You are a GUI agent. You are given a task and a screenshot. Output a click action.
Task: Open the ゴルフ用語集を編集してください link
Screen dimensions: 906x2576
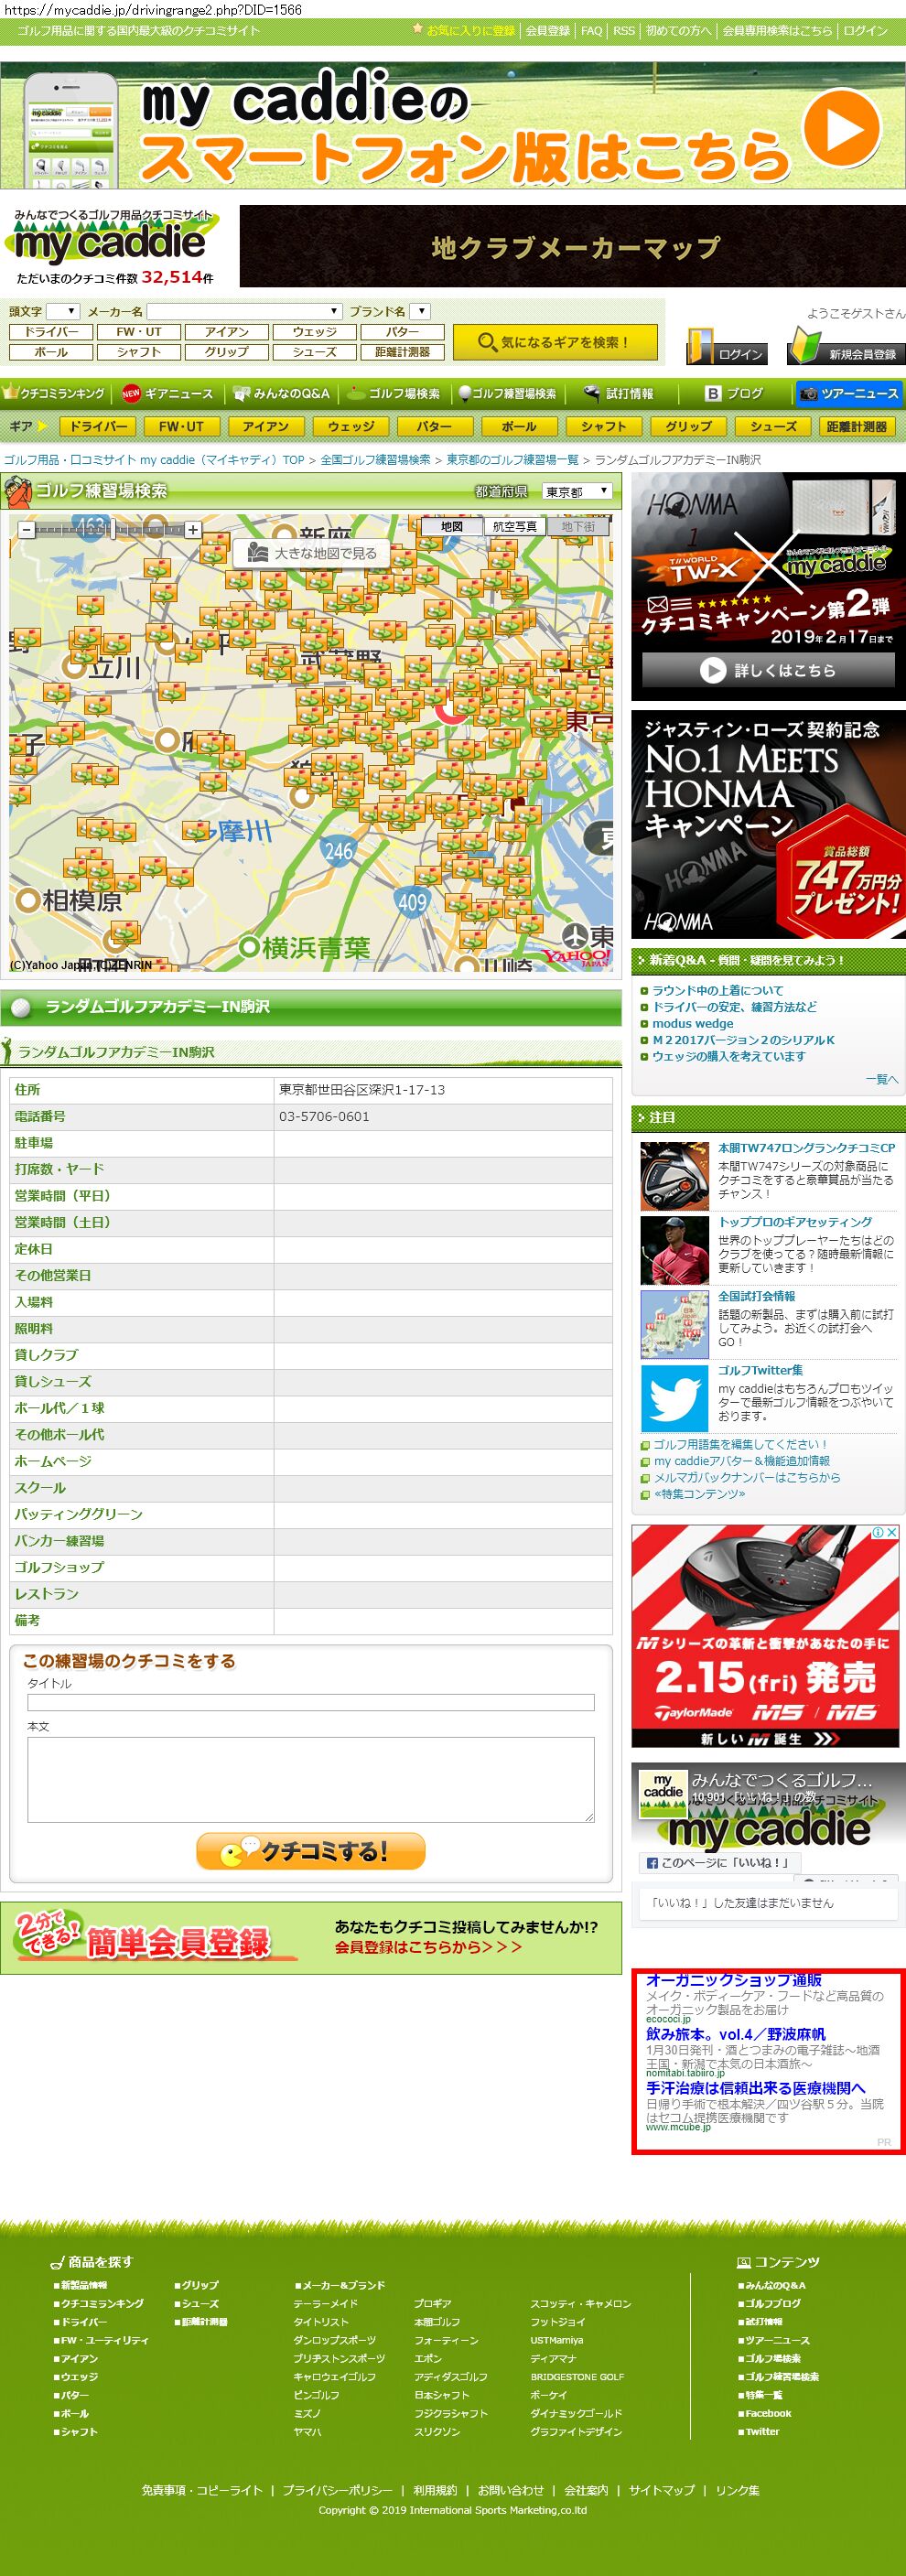point(739,1444)
